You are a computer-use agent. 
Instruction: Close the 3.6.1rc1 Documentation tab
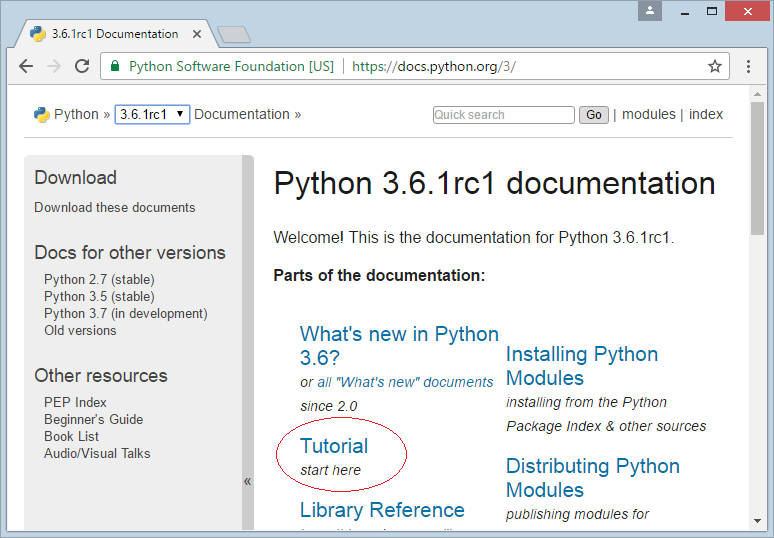[x=196, y=34]
